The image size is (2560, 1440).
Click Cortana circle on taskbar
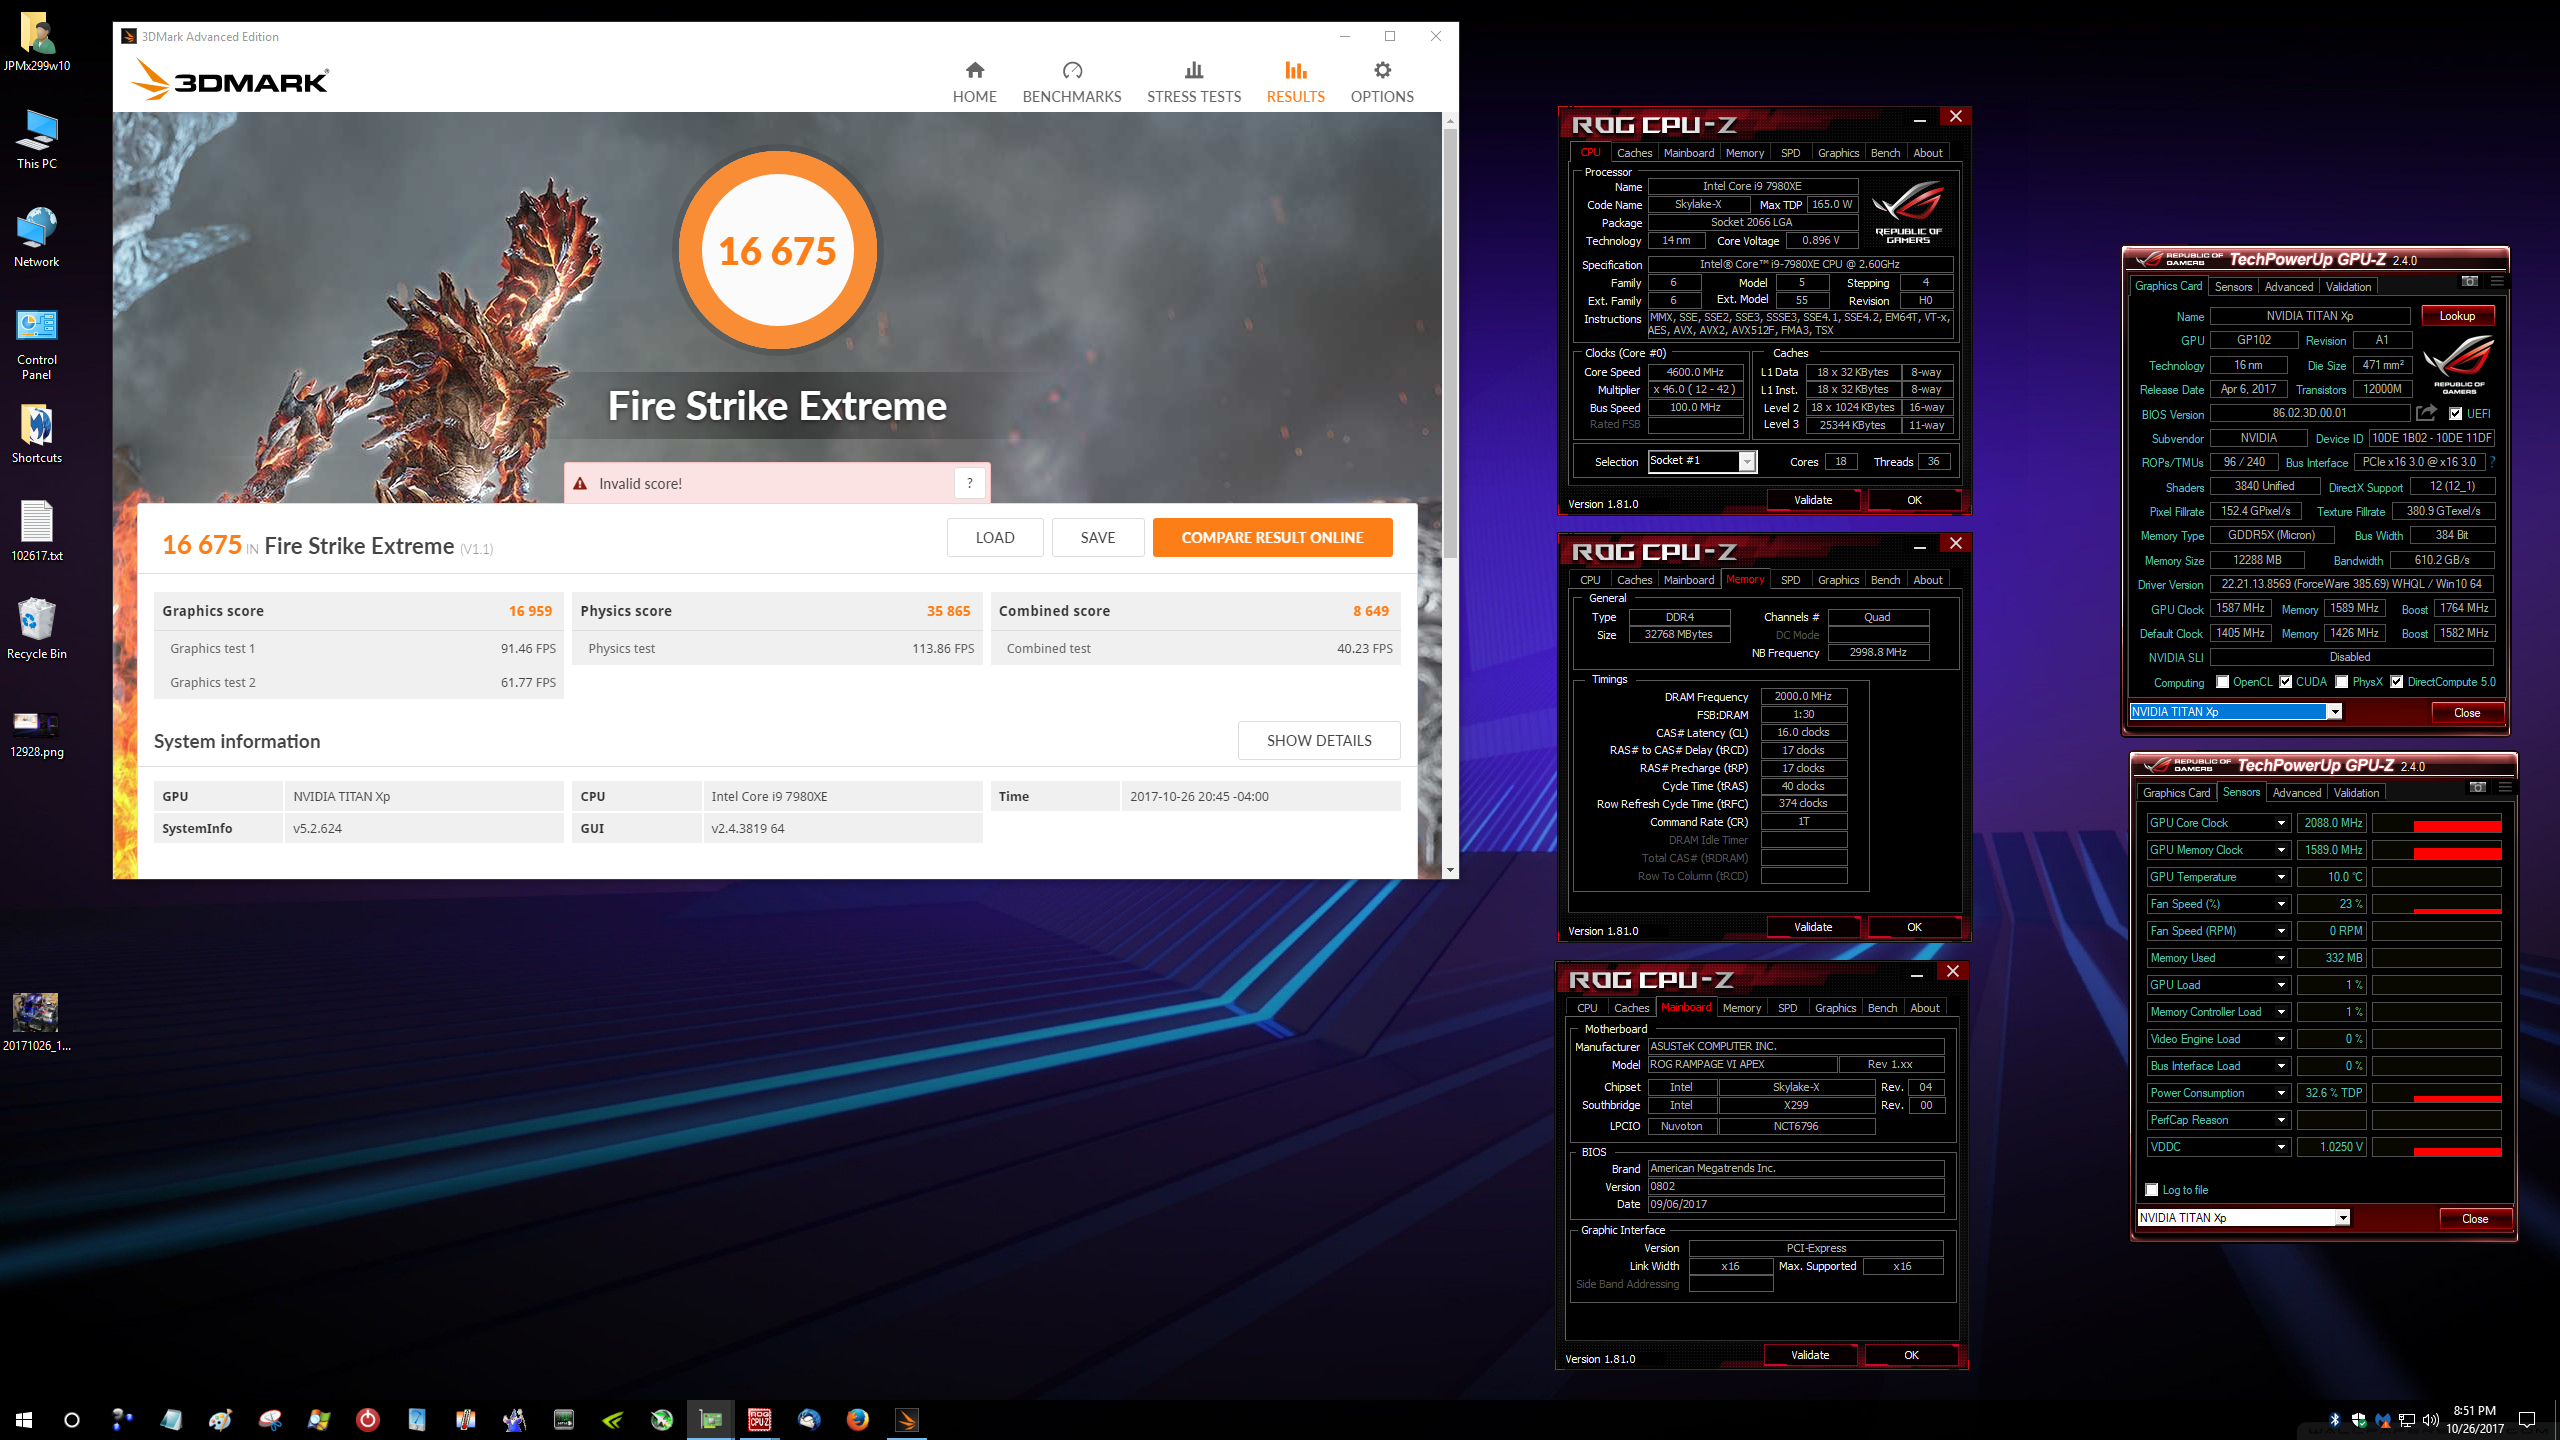click(x=72, y=1419)
